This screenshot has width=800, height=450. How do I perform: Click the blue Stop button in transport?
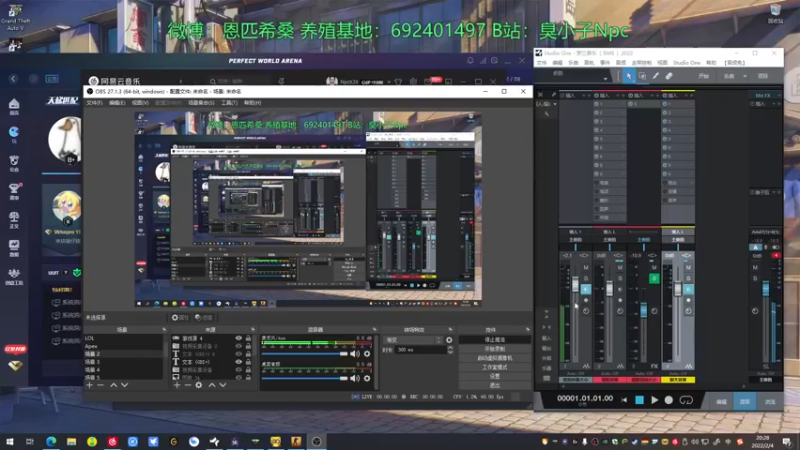(639, 401)
